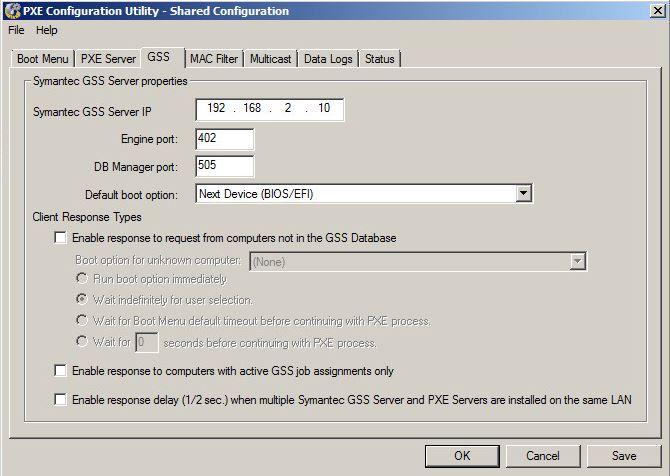Open the Multicast tab
The image size is (670, 476).
270,59
